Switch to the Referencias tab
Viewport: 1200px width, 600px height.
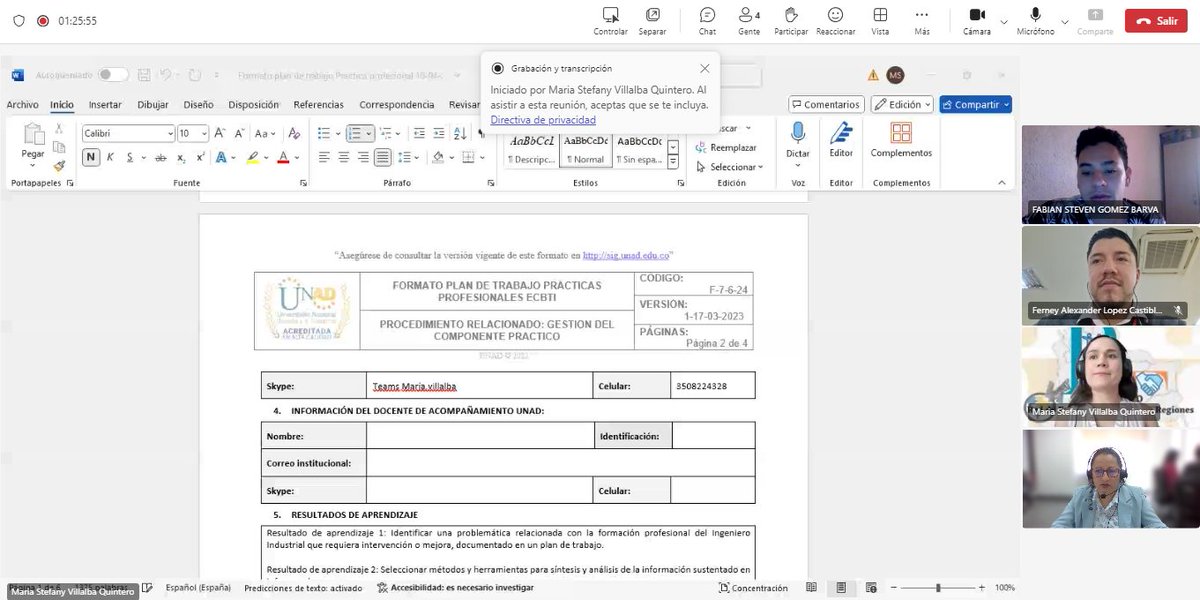pos(319,104)
